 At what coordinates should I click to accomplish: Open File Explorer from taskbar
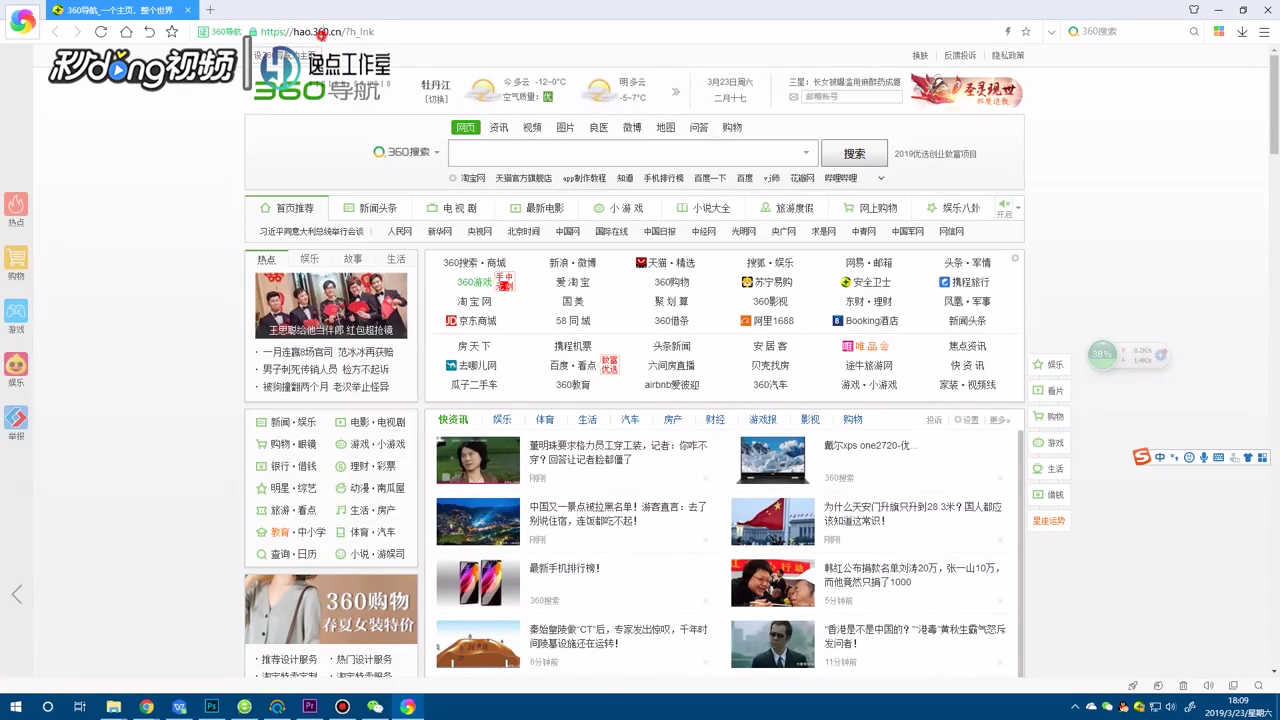(113, 707)
